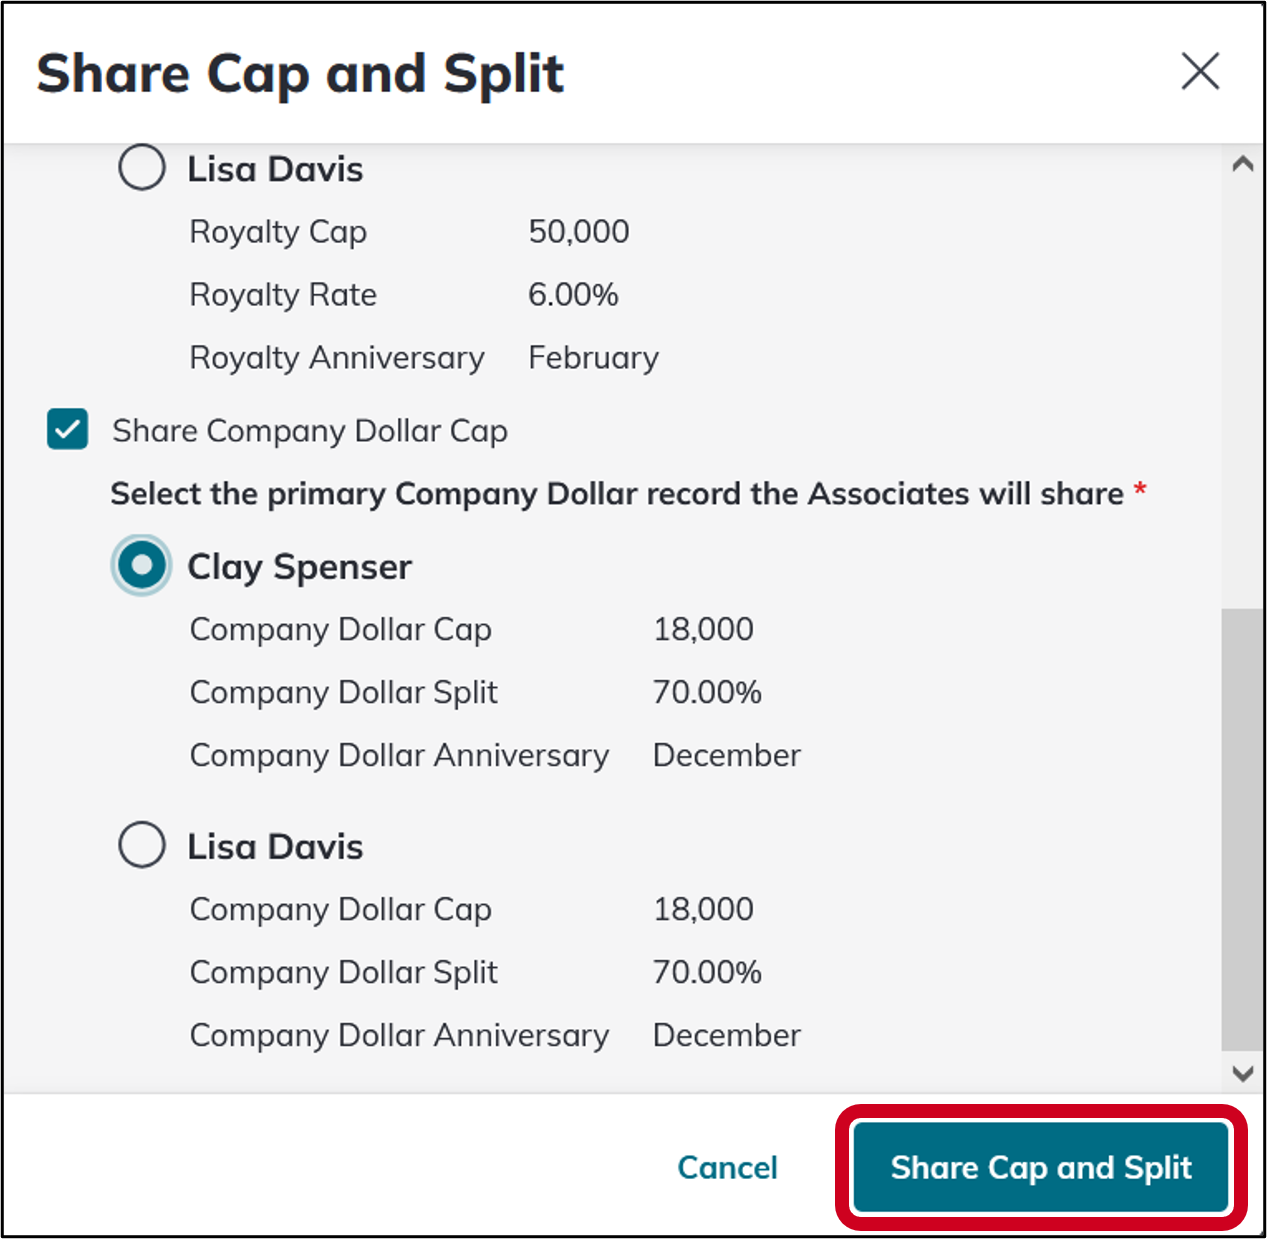Select Lisa Davis as primary Company Dollar record
Screen dimensions: 1267x1239
pos(141,845)
